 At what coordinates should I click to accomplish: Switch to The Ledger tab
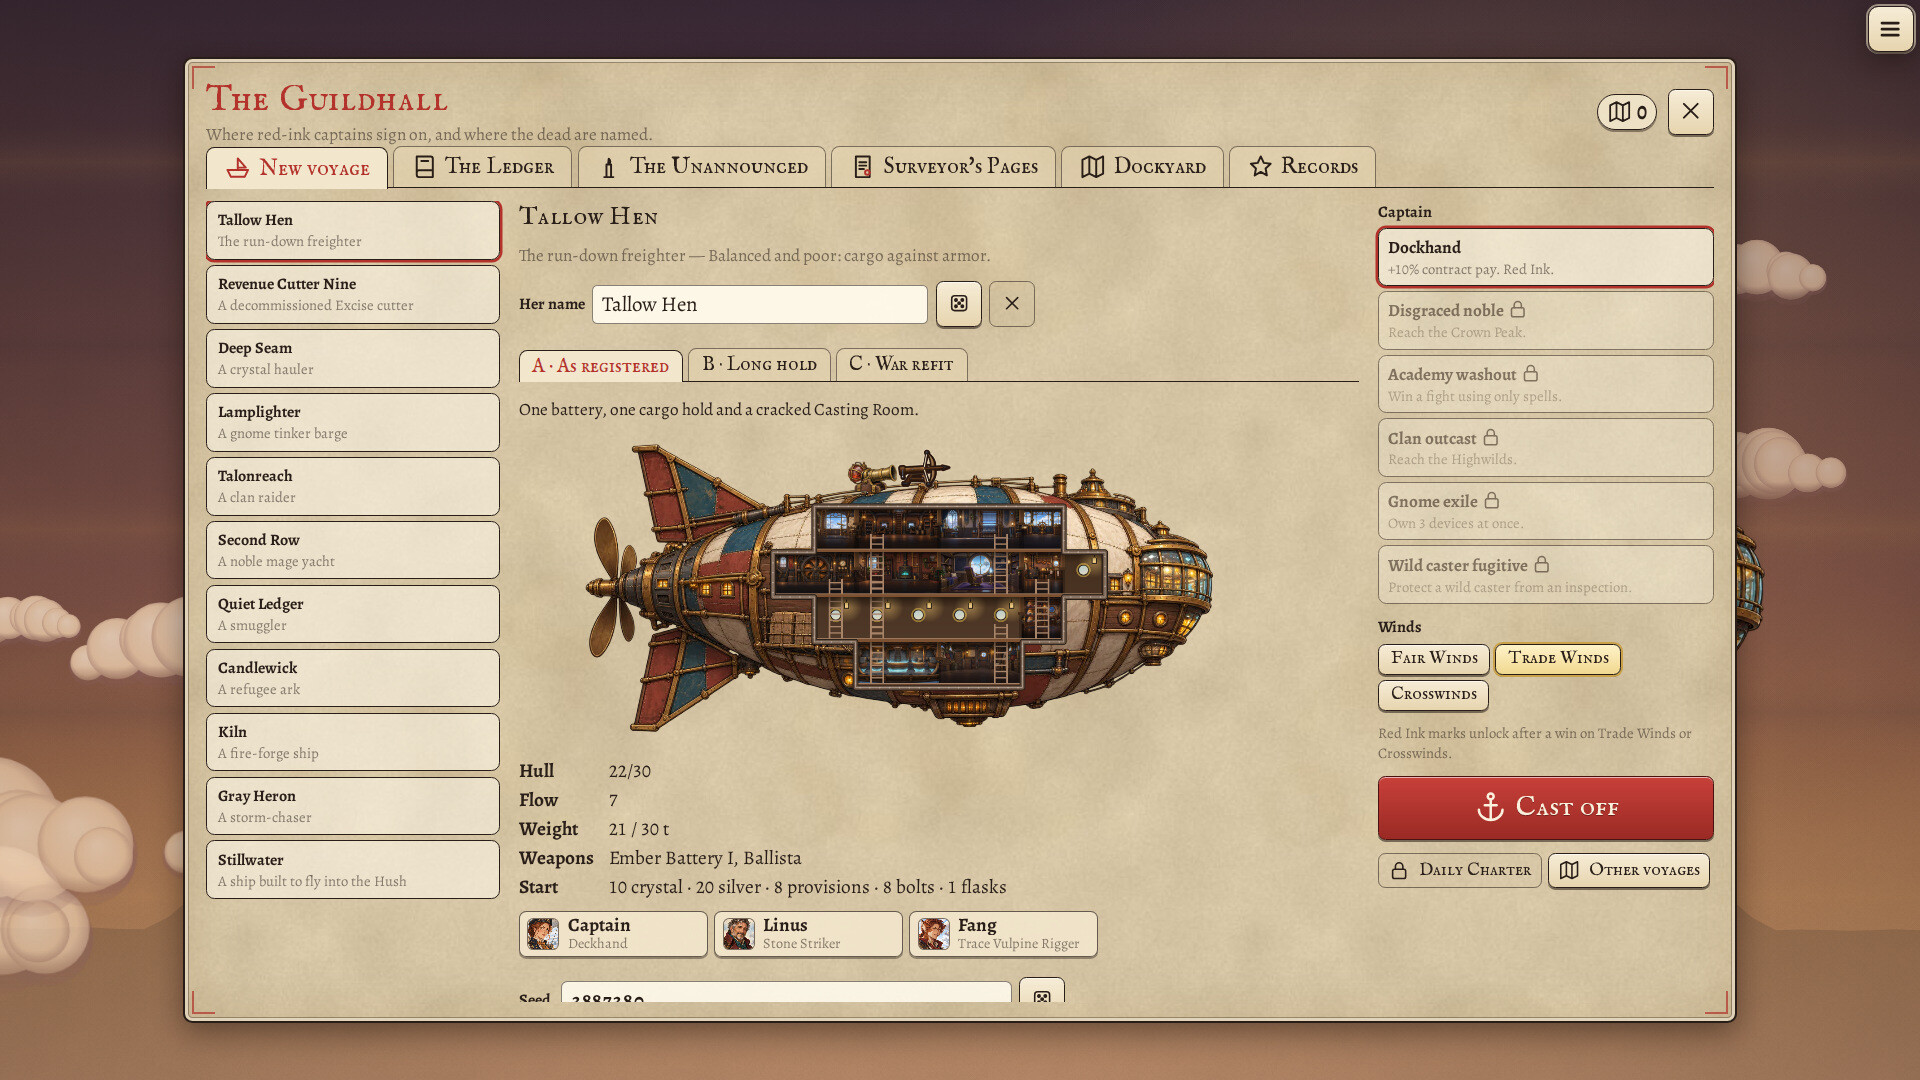tap(482, 167)
